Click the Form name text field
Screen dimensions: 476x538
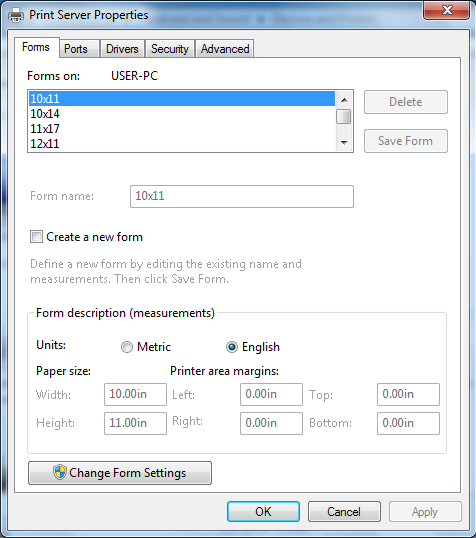242,196
